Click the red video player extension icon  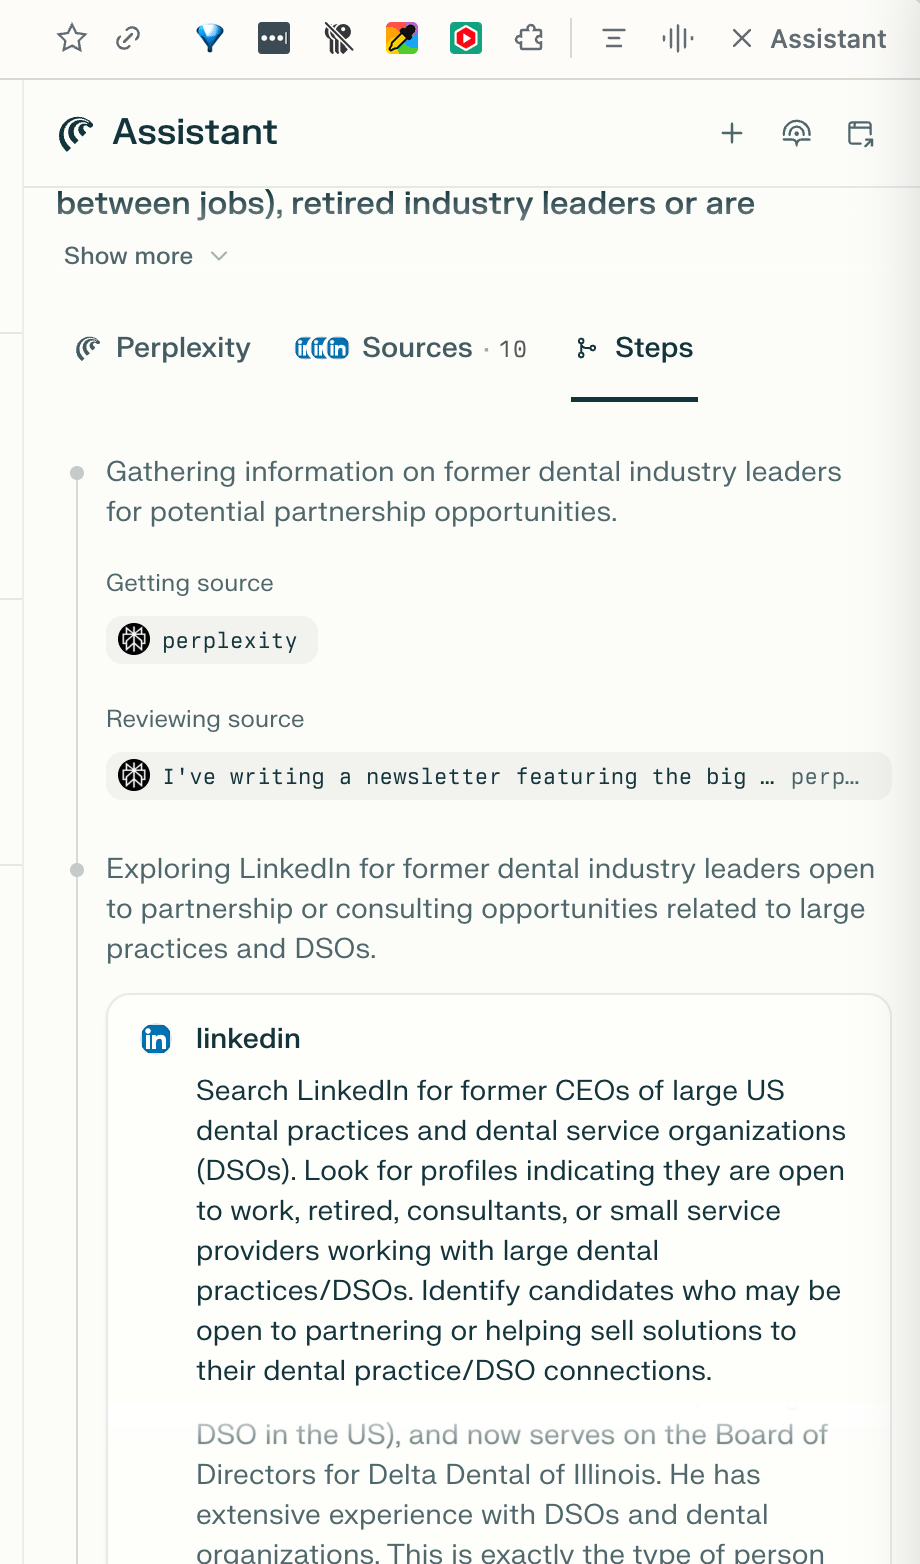[466, 39]
